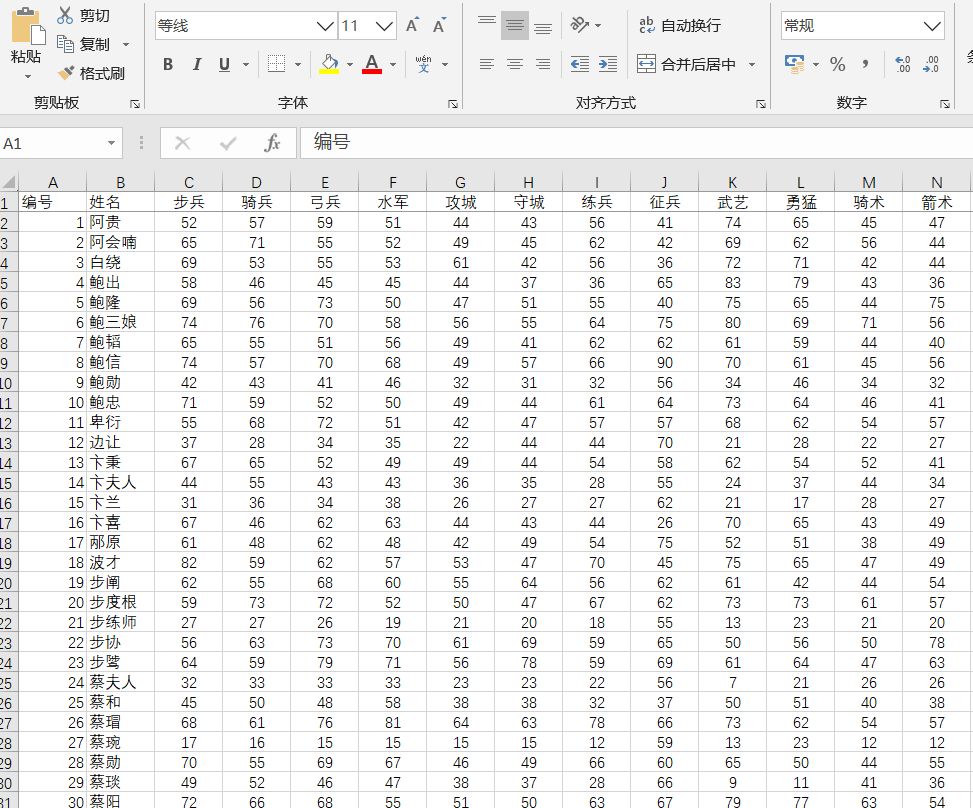Increase indent icon
This screenshot has width=973, height=808.
click(x=608, y=64)
